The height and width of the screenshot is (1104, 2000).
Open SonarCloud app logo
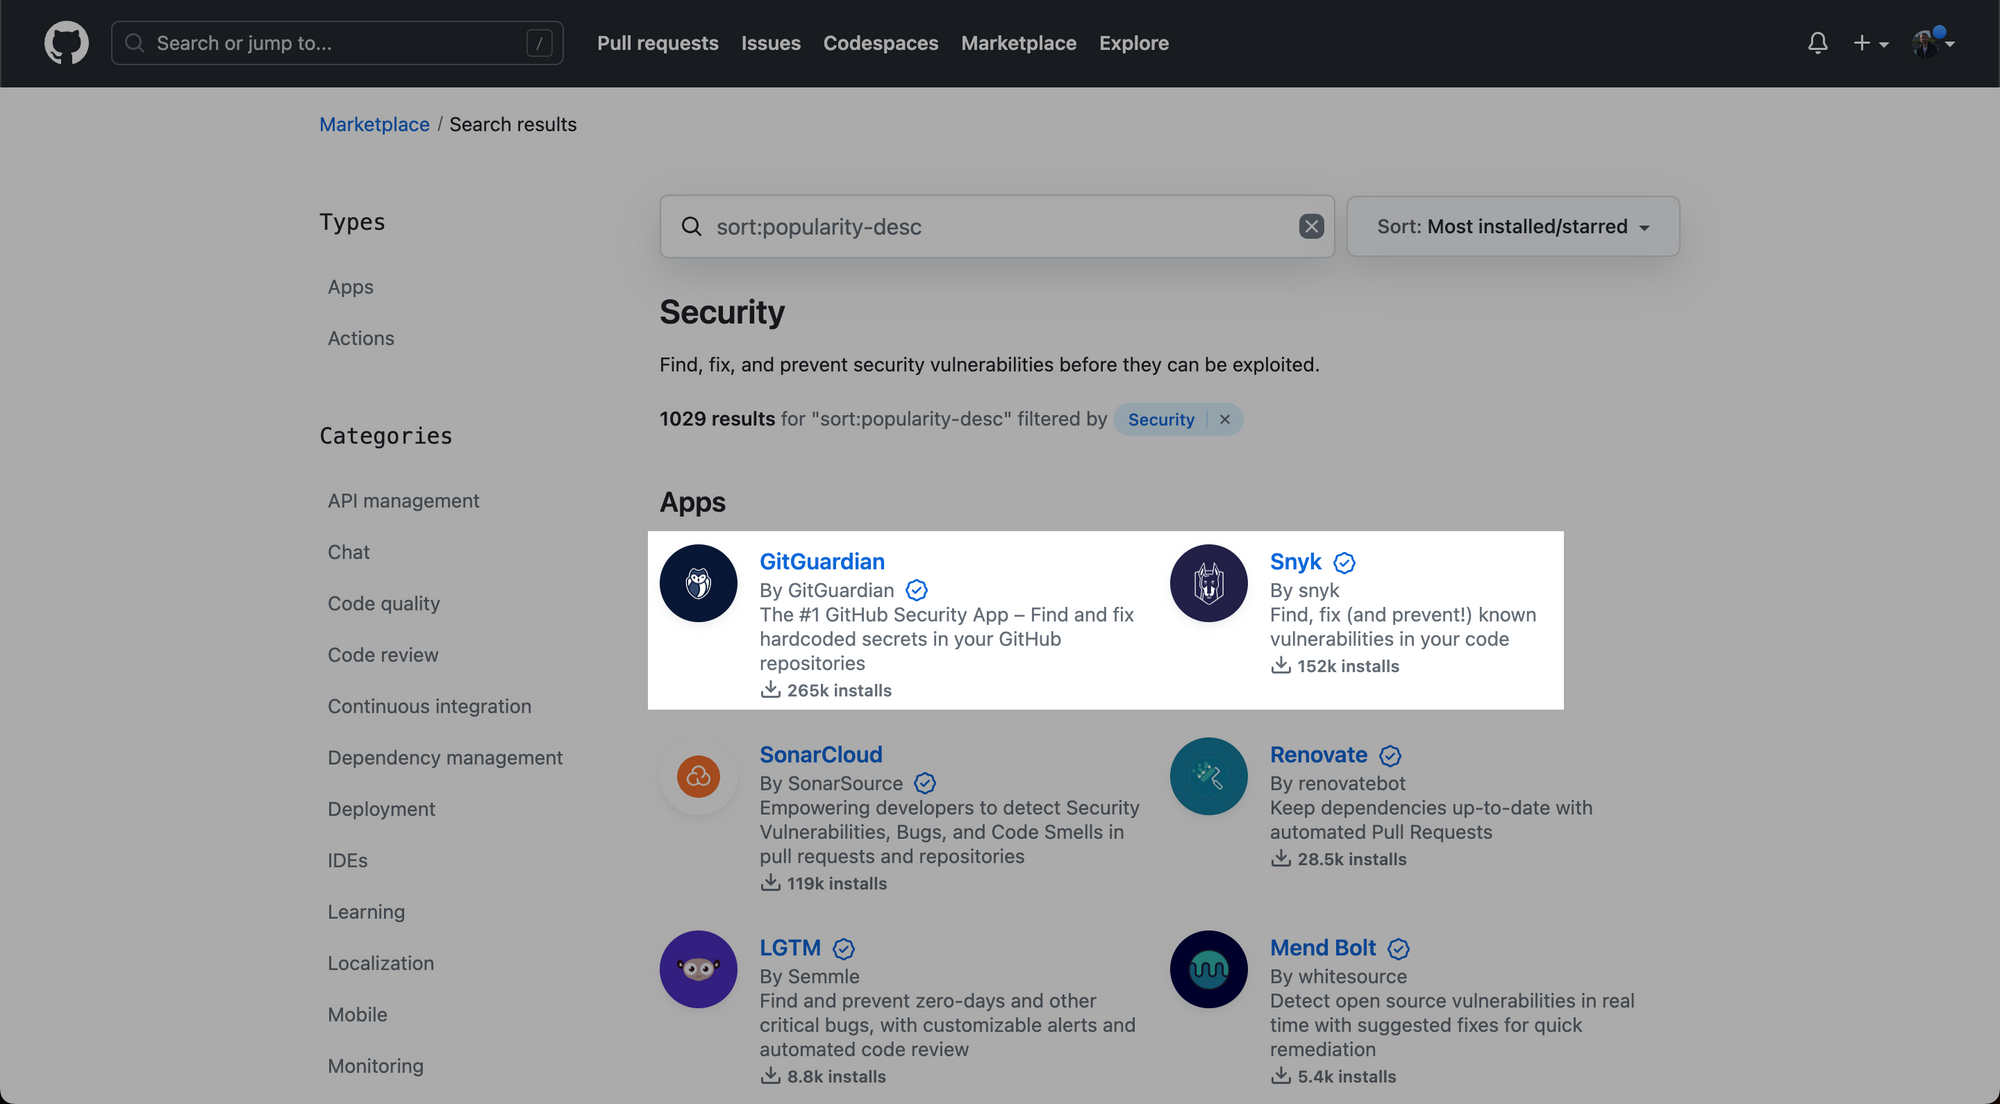pos(698,776)
